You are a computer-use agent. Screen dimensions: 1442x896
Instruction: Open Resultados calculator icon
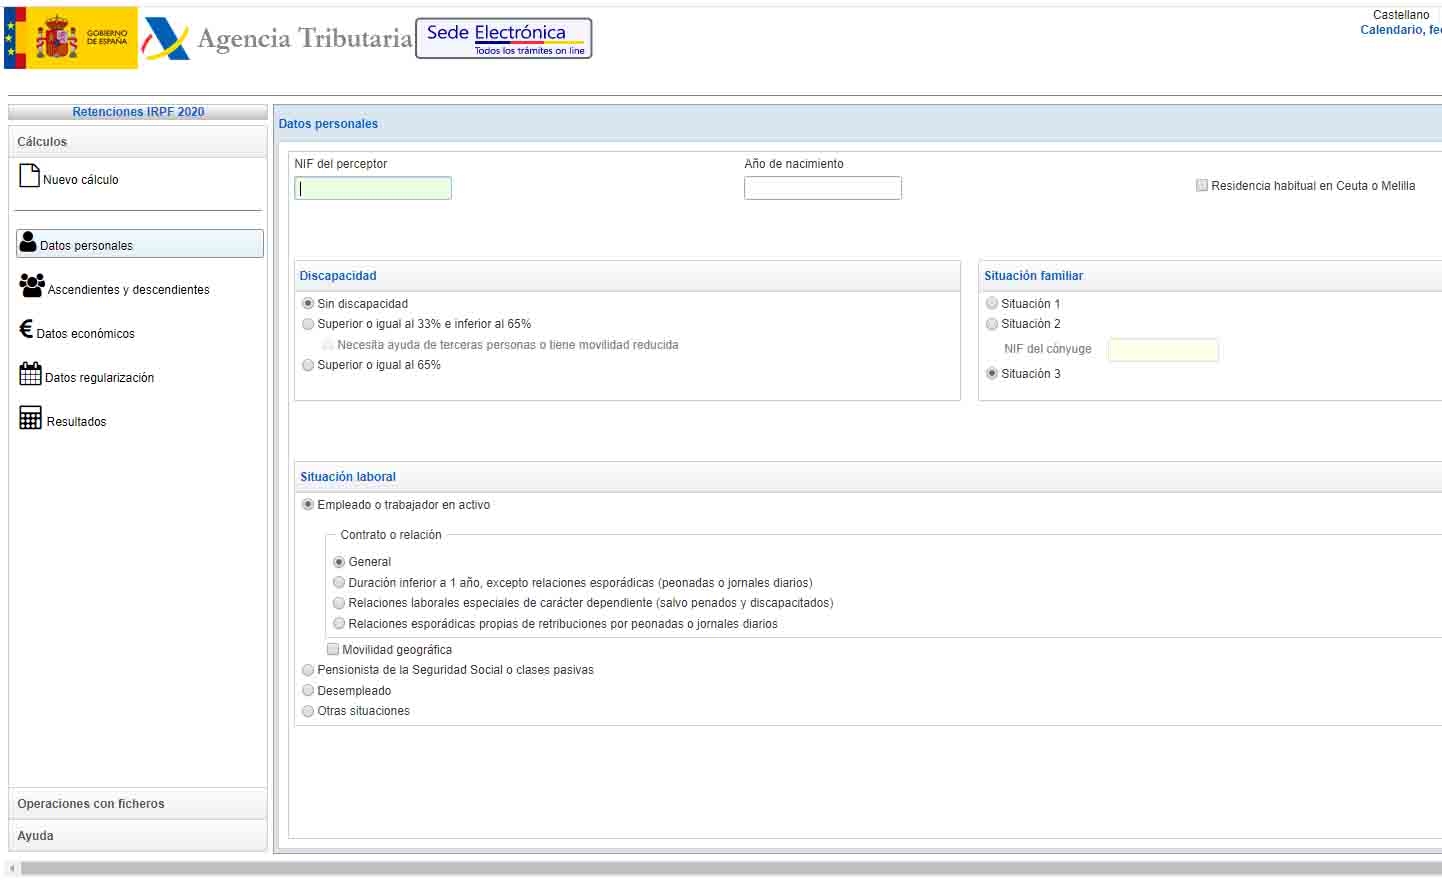30,419
